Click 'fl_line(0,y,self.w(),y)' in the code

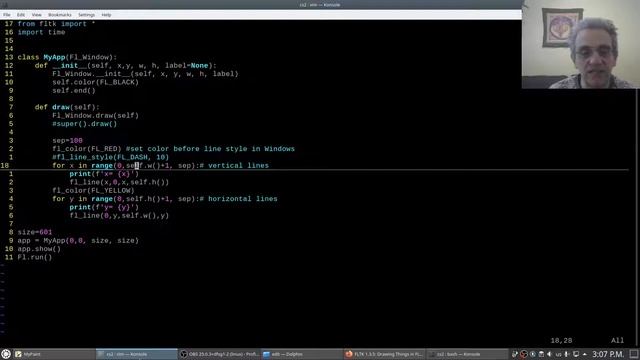pyautogui.click(x=119, y=216)
